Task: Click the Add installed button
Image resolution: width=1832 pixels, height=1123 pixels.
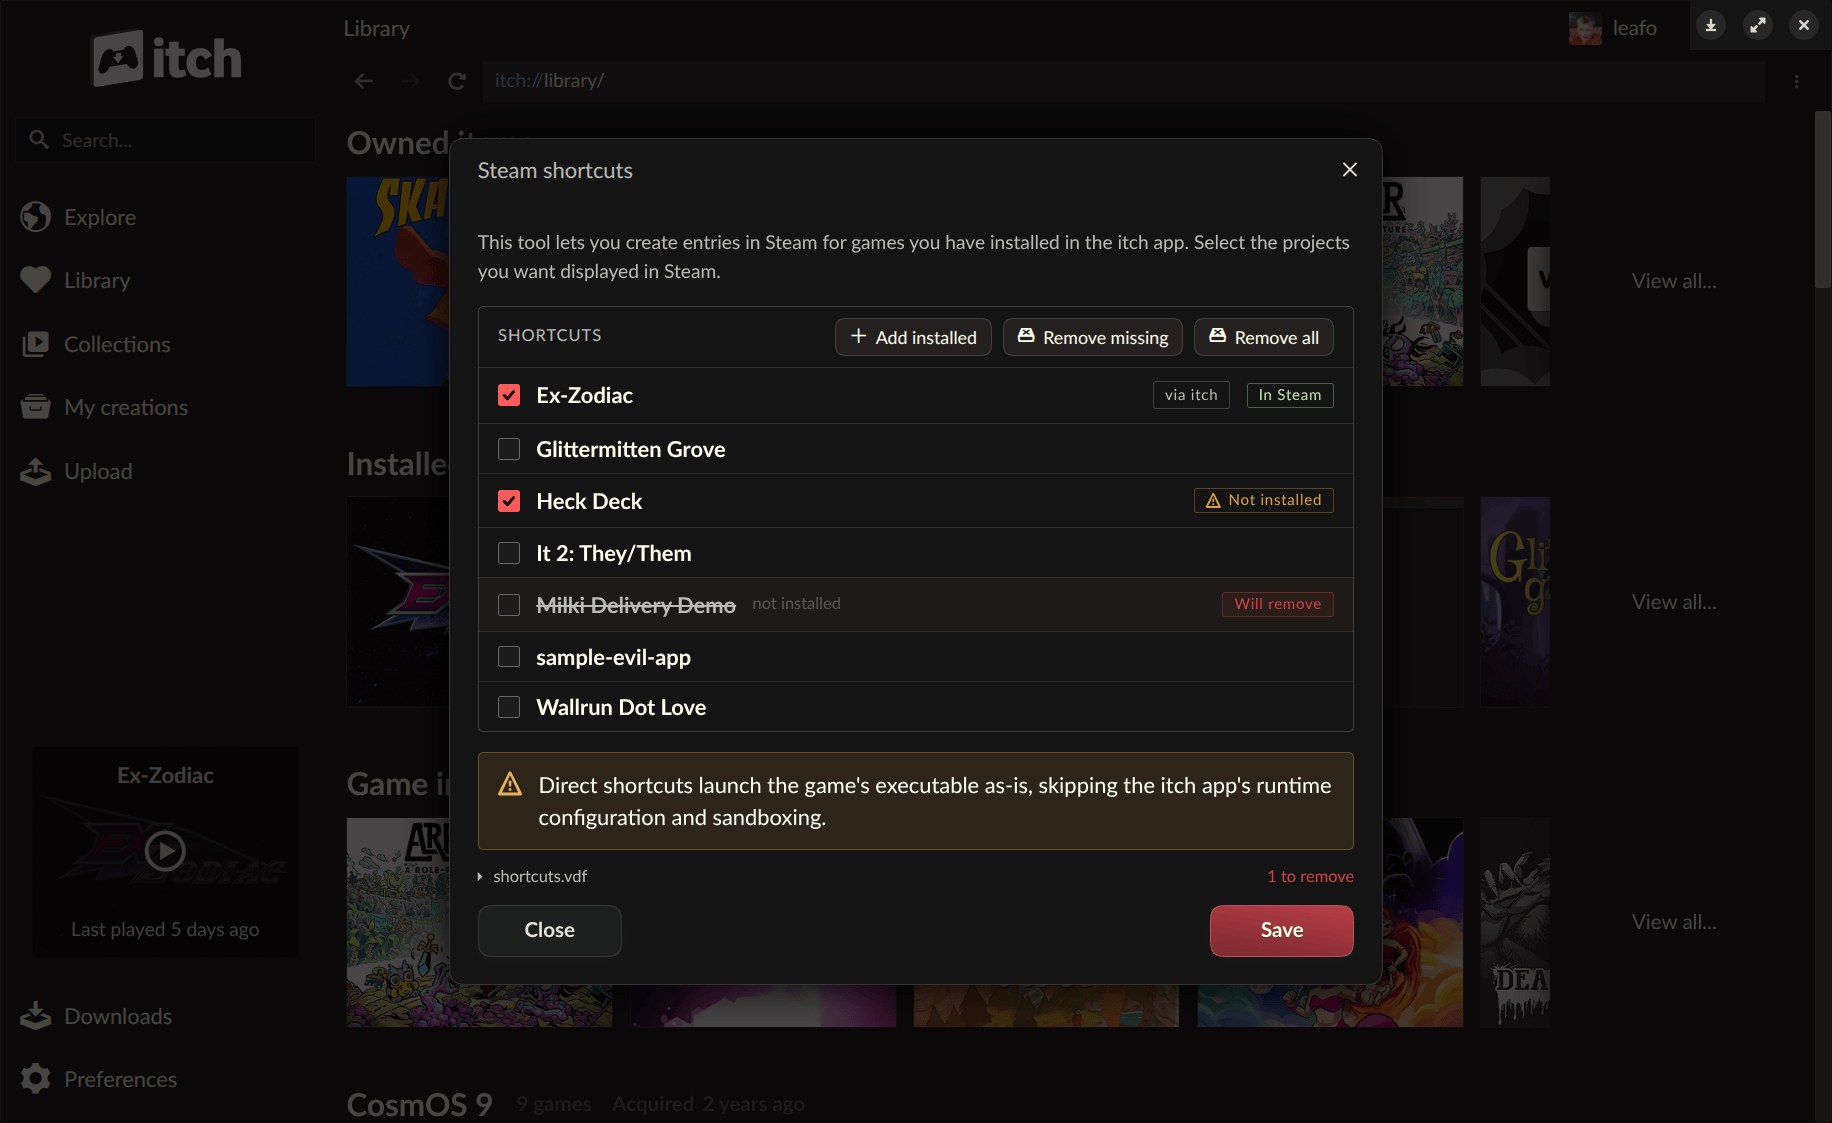Action: tap(913, 337)
